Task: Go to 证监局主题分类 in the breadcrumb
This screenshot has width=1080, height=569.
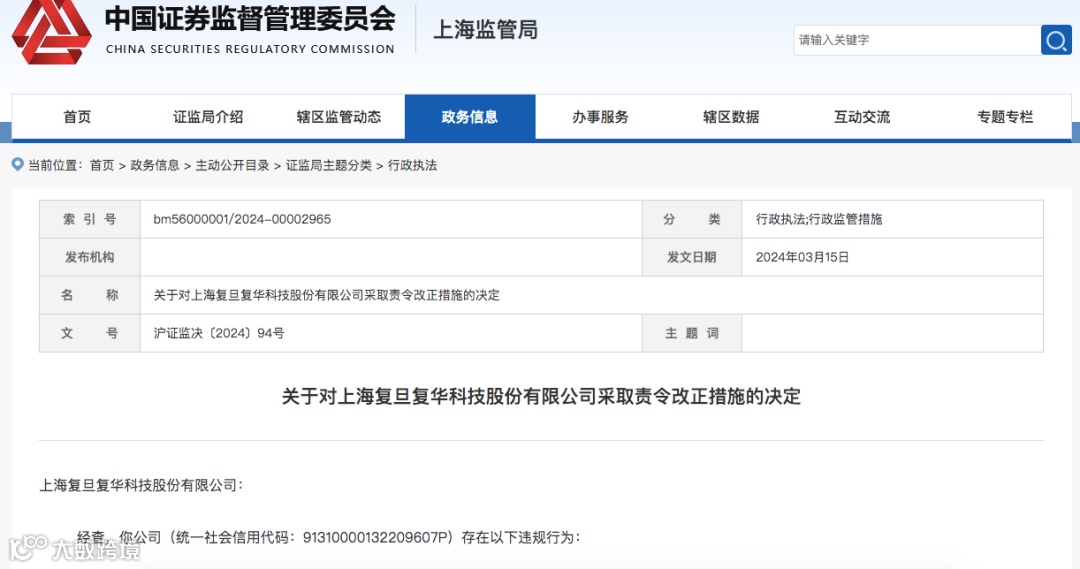Action: (329, 165)
